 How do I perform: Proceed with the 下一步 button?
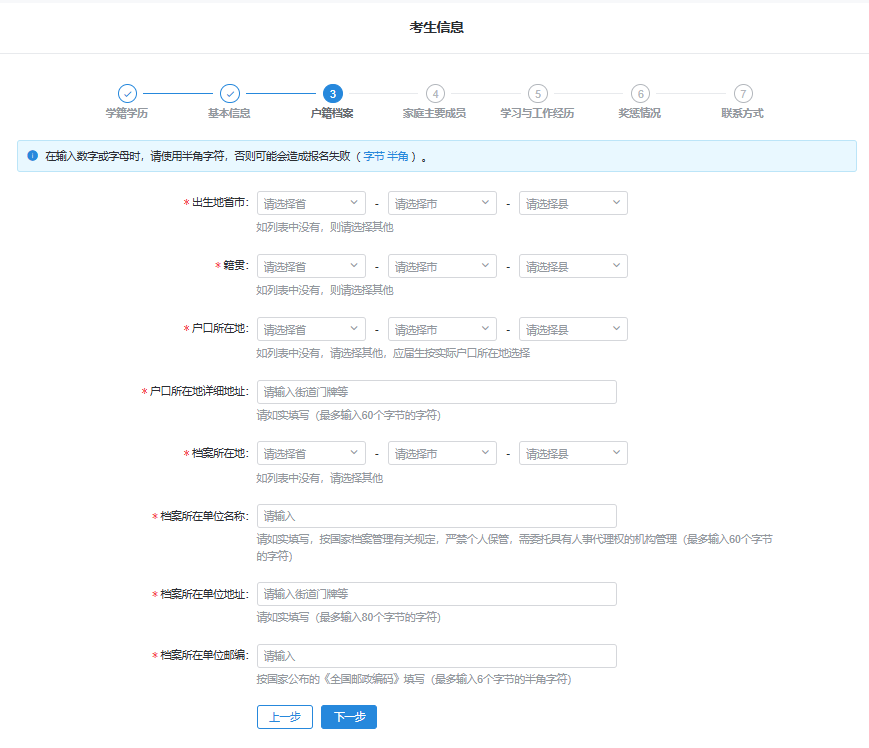[349, 717]
